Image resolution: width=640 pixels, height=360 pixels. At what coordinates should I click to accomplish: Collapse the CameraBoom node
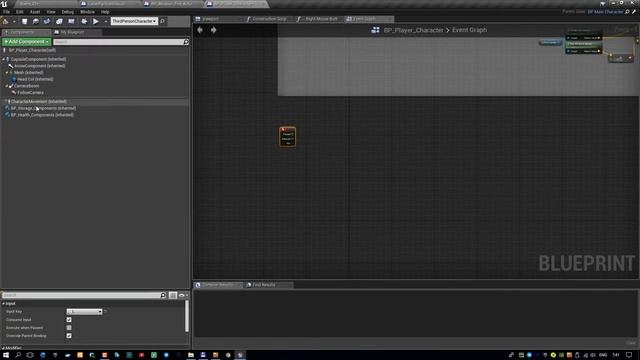(x=7, y=86)
